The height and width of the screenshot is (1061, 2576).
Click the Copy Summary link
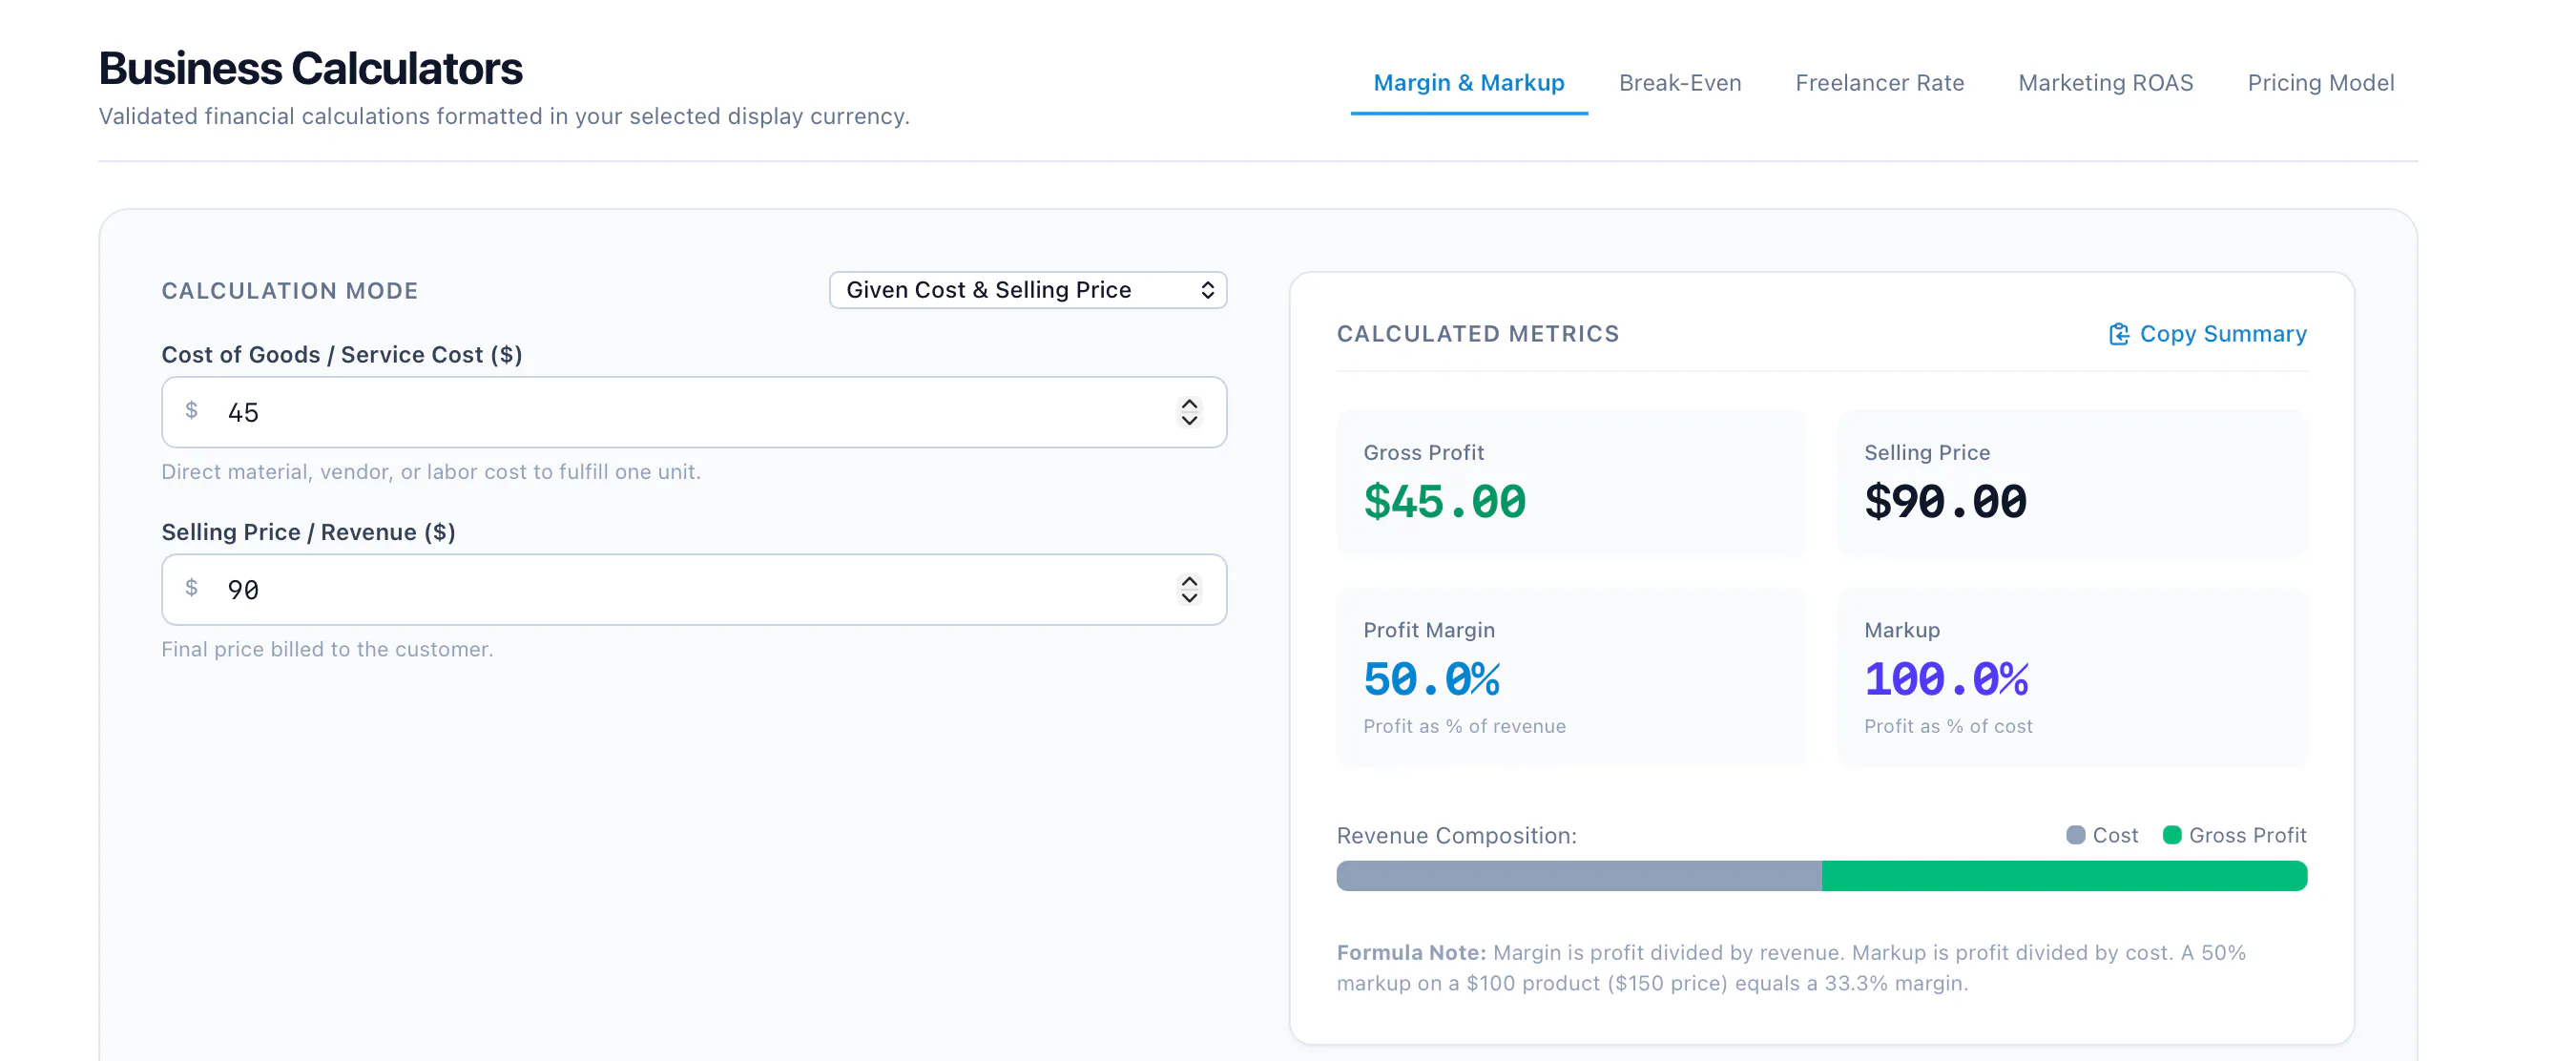[2207, 334]
